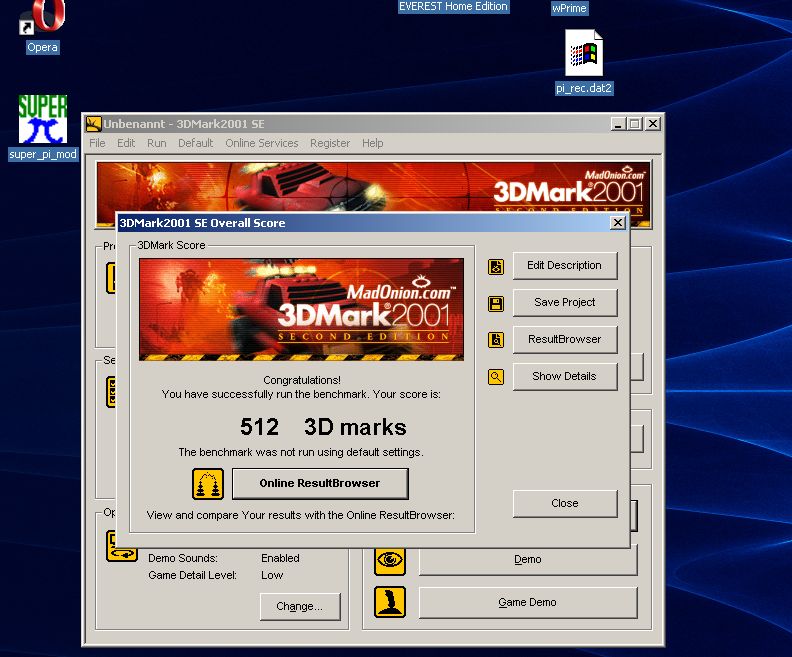The height and width of the screenshot is (657, 792).
Task: Open the File menu
Action: pos(97,143)
